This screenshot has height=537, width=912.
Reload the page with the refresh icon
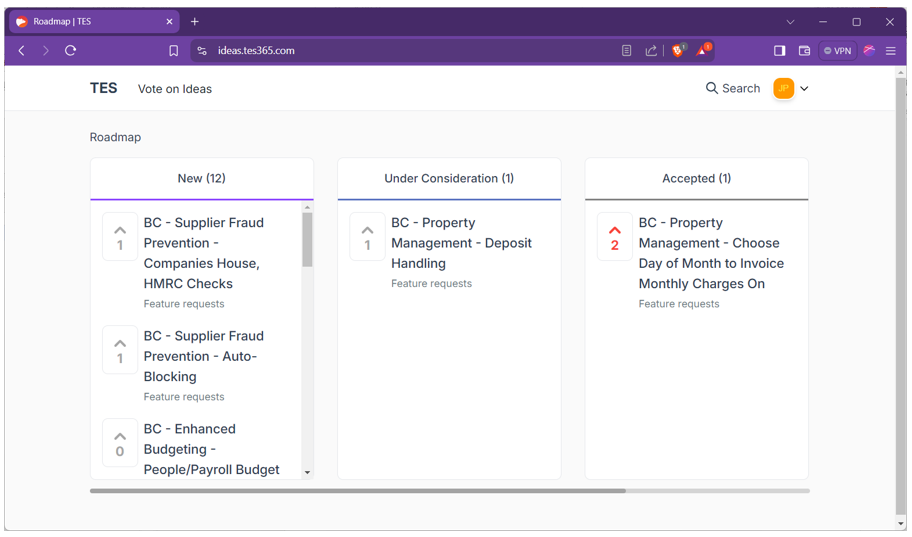coord(70,51)
